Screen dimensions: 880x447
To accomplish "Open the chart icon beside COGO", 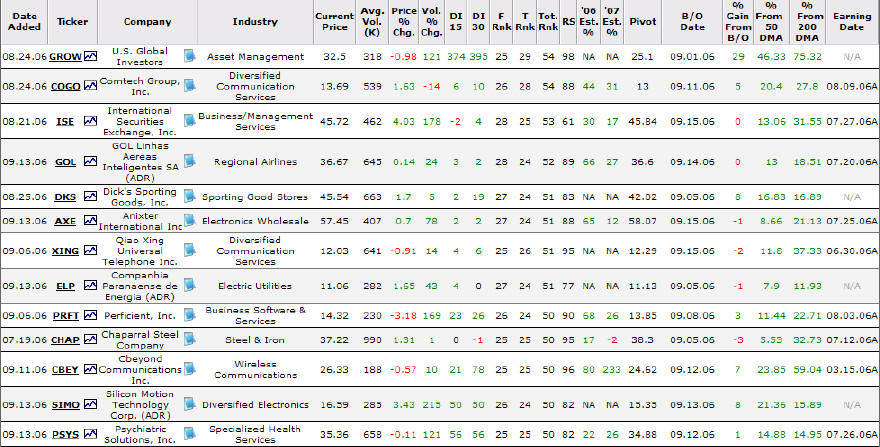I will 90,85.
